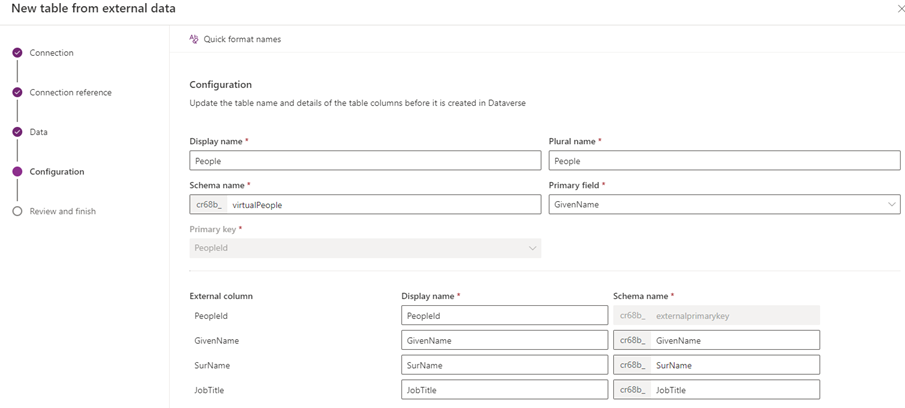Click the Data step checkmark icon
905x408 pixels.
click(17, 132)
